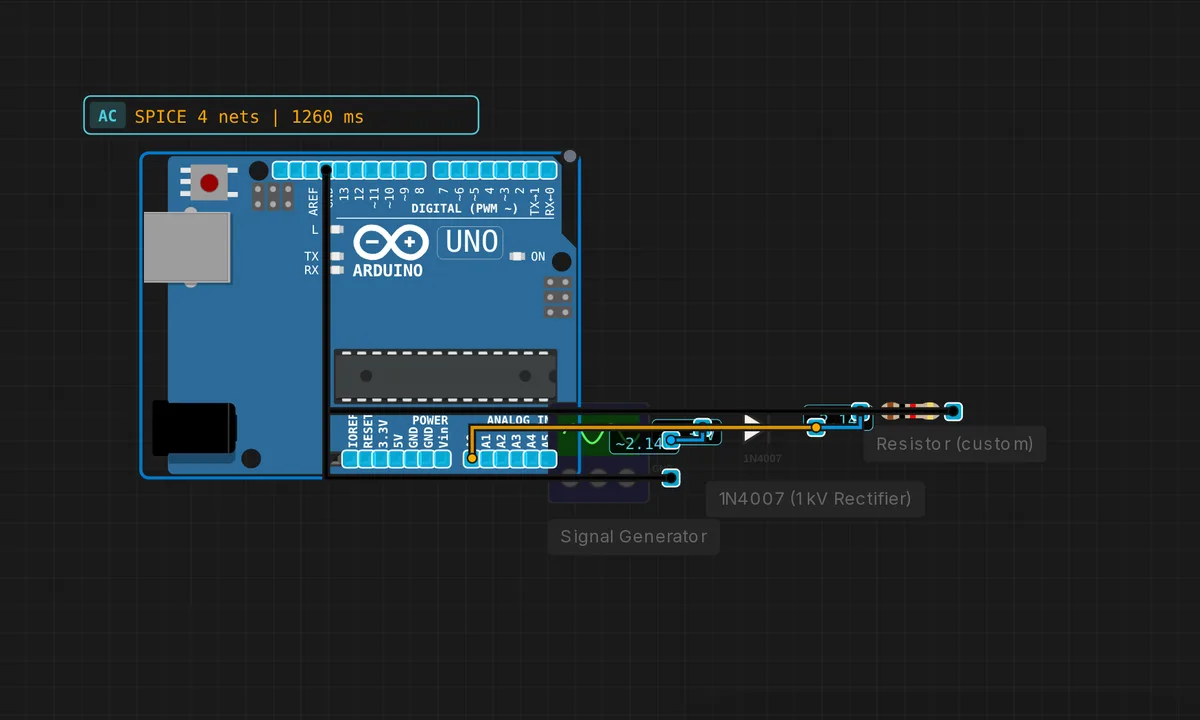Select the Arduino digital pin 7
Viewport: 1200px width, 720px height.
coord(443,170)
